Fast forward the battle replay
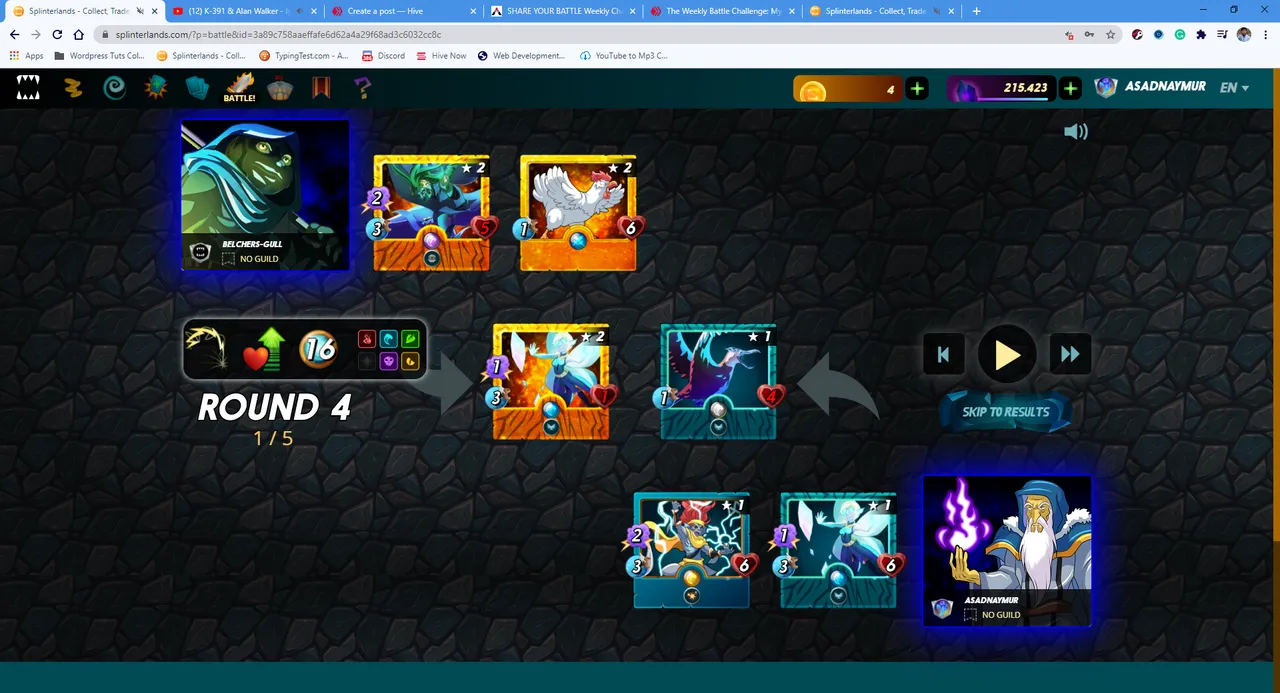The width and height of the screenshot is (1280, 693). click(1070, 354)
